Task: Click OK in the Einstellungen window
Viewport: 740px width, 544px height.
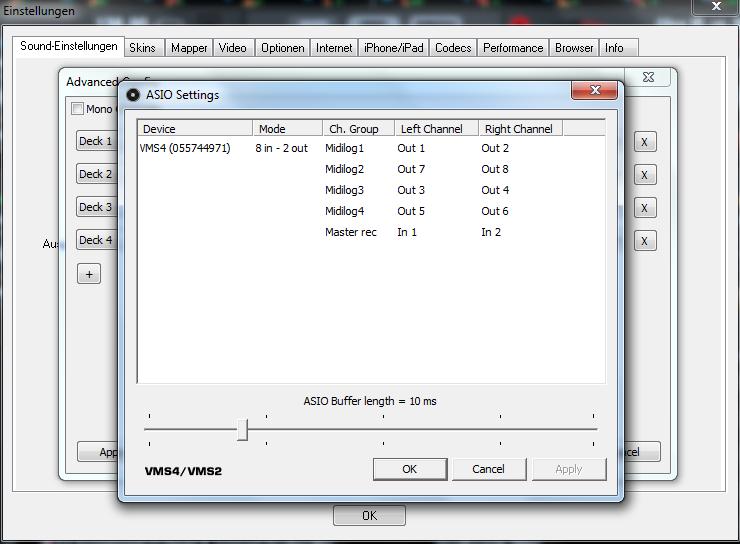Action: [369, 516]
